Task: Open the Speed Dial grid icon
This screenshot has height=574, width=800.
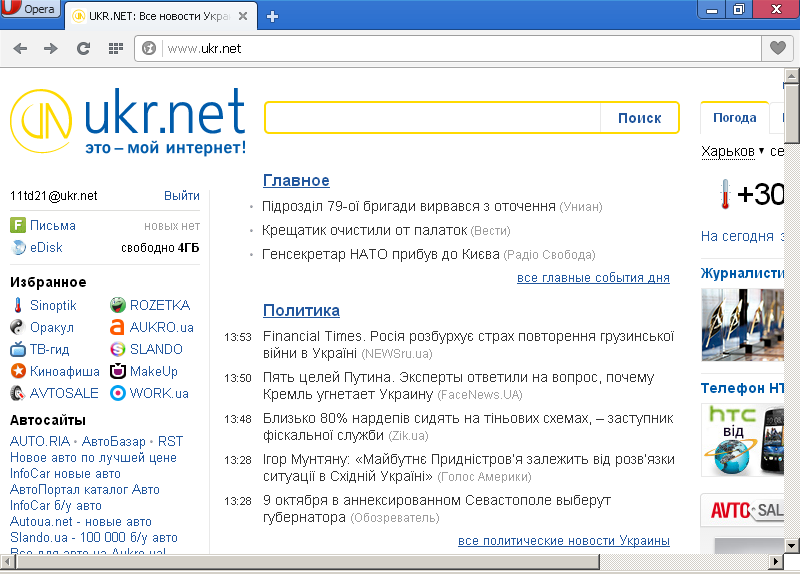Action: 116,48
